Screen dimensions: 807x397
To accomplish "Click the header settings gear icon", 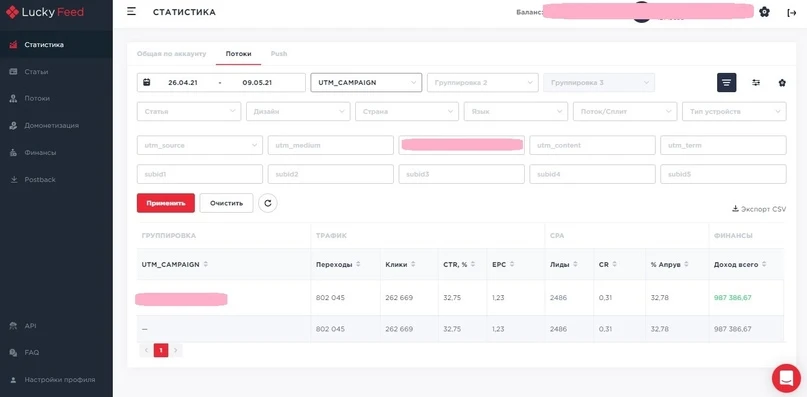I will tap(764, 12).
